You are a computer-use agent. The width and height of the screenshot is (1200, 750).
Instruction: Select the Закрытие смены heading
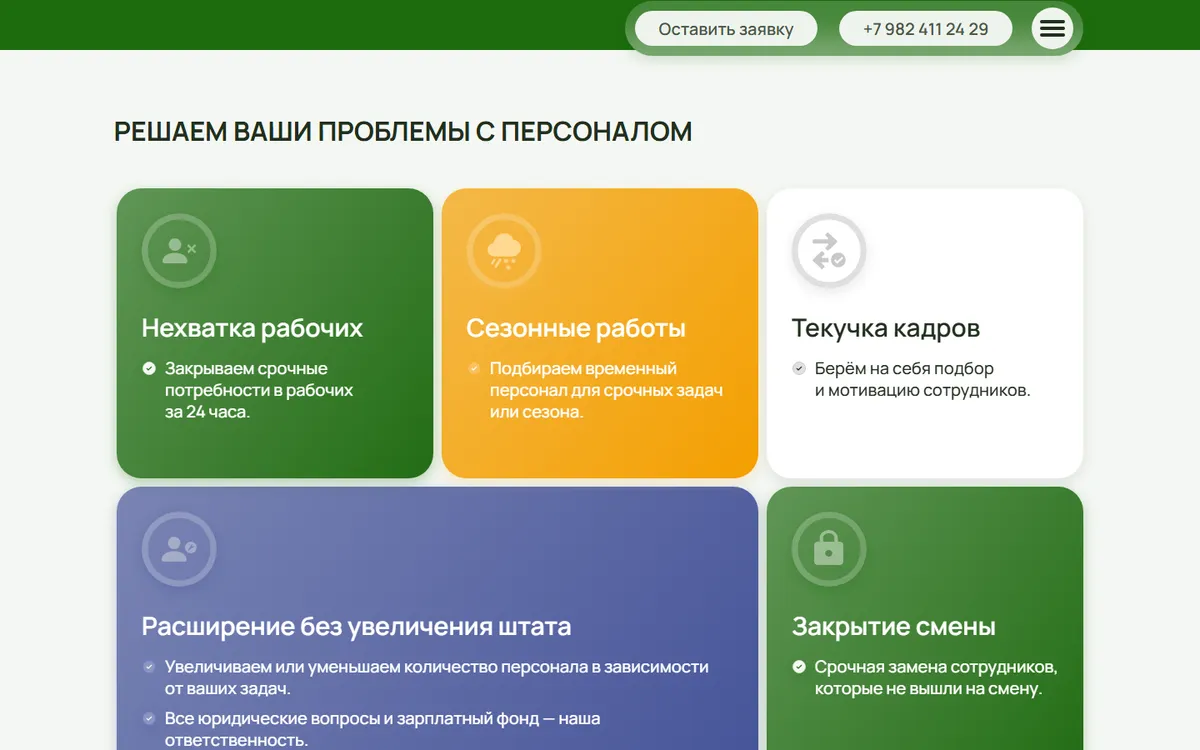point(894,626)
